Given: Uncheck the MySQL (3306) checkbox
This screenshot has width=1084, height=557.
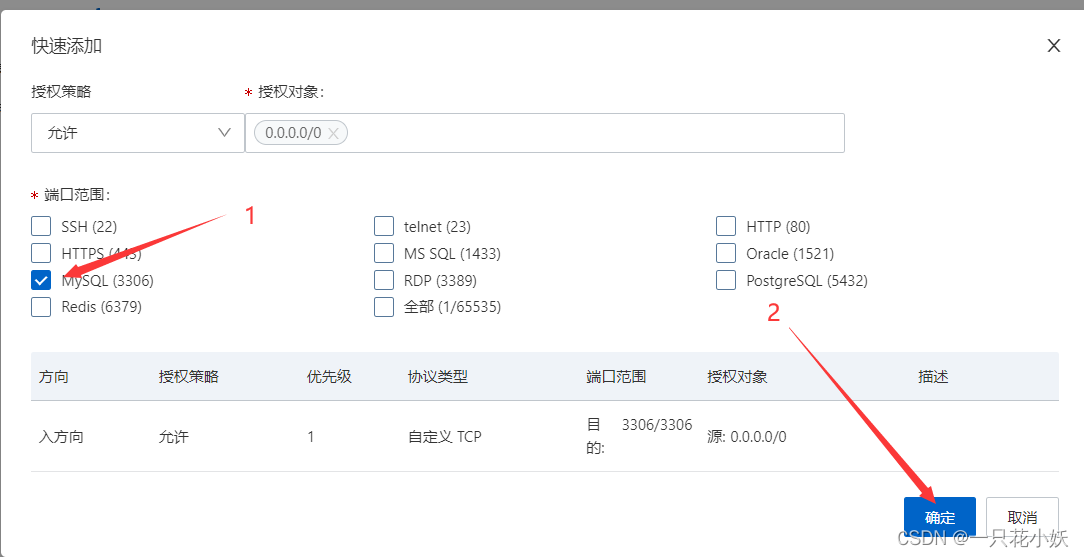Looking at the screenshot, I should [41, 280].
